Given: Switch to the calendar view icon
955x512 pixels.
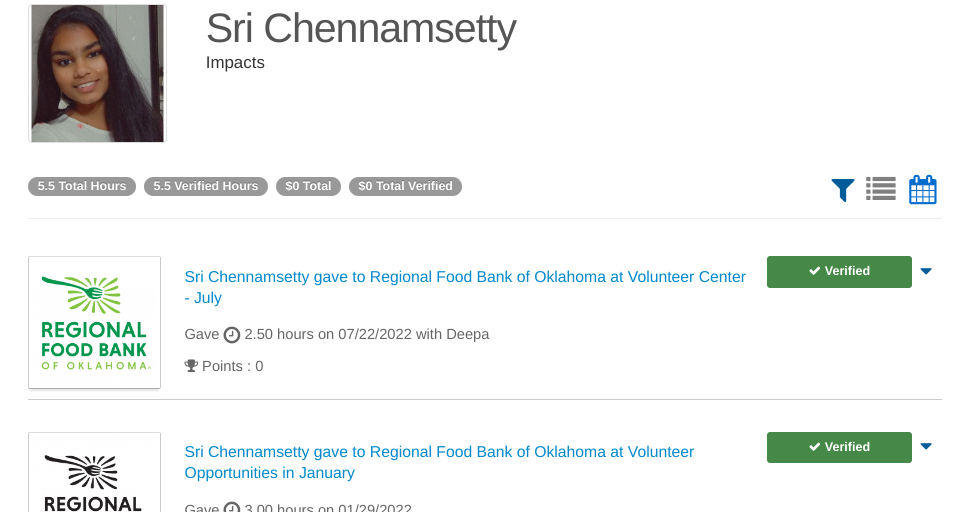Looking at the screenshot, I should click(x=923, y=189).
